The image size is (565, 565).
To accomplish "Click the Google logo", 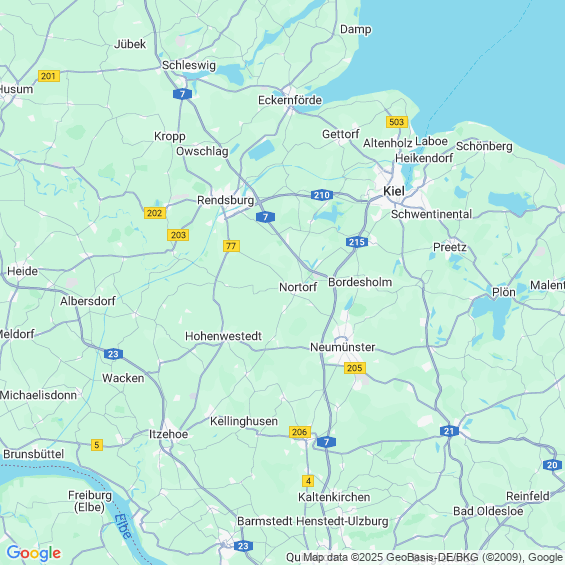I will click(34, 553).
